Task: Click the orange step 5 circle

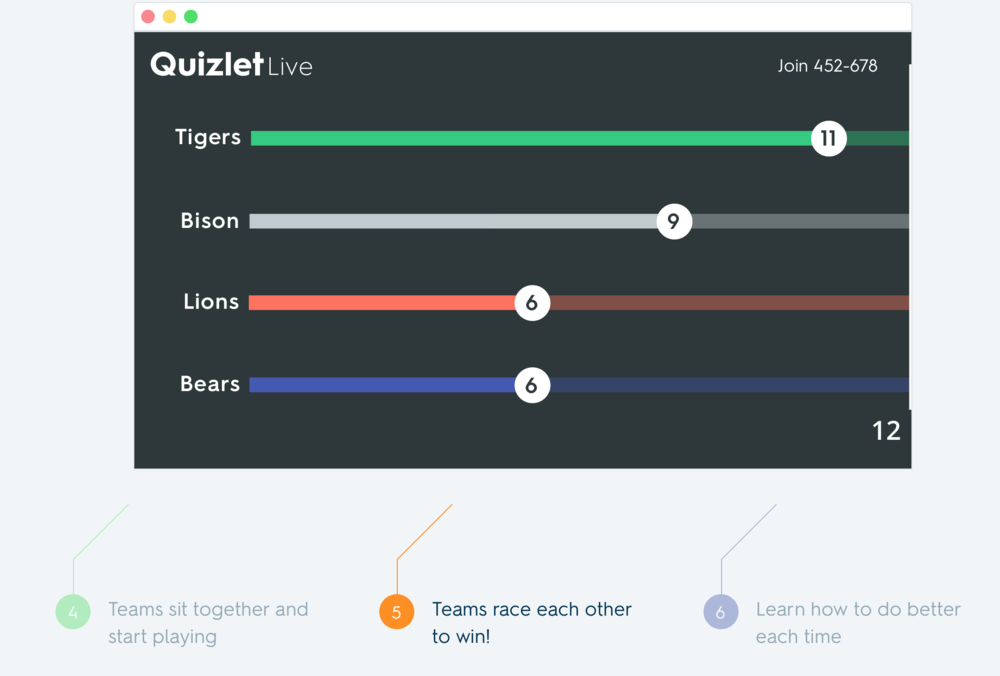Action: (397, 612)
